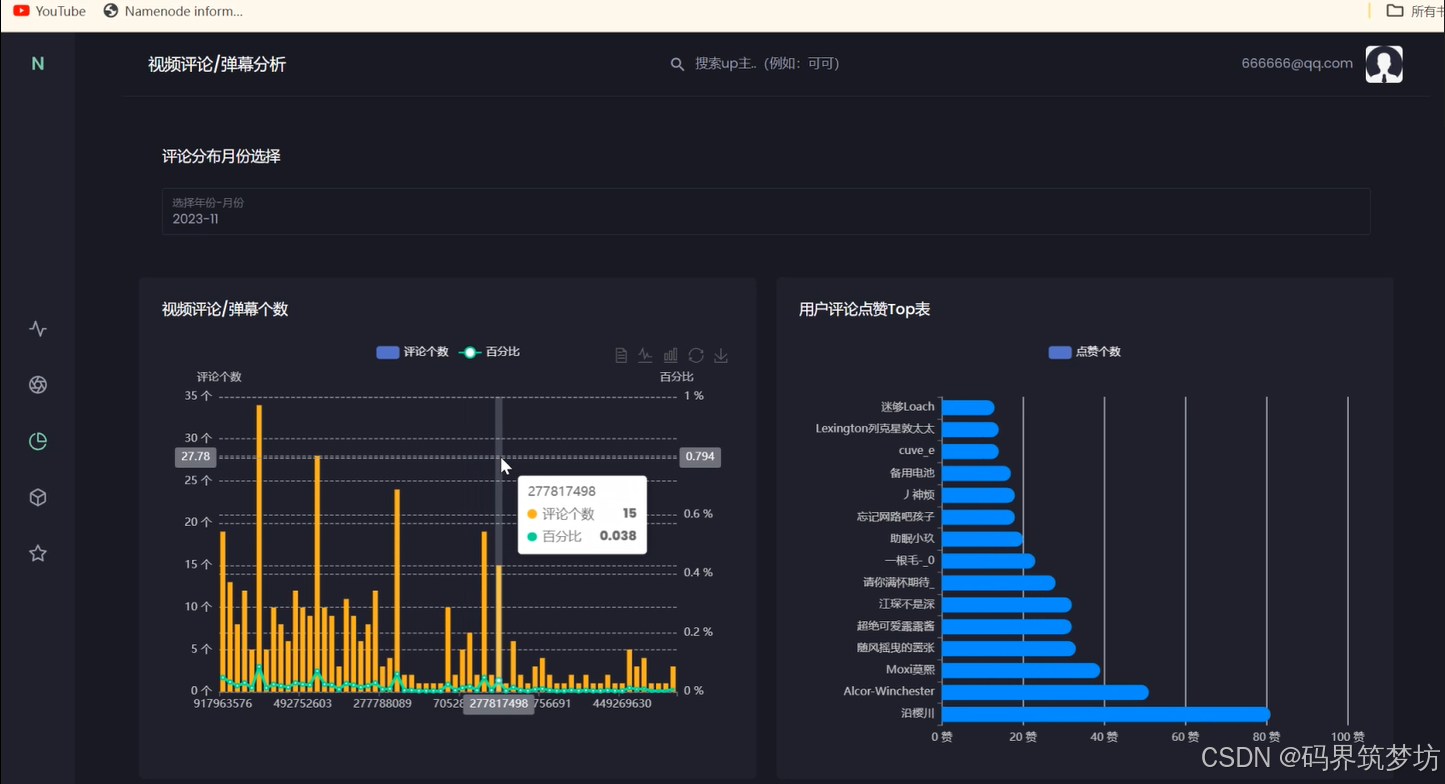This screenshot has width=1445, height=784.
Task: Click the 随风摇曳的嚣张 label
Action: 896,648
